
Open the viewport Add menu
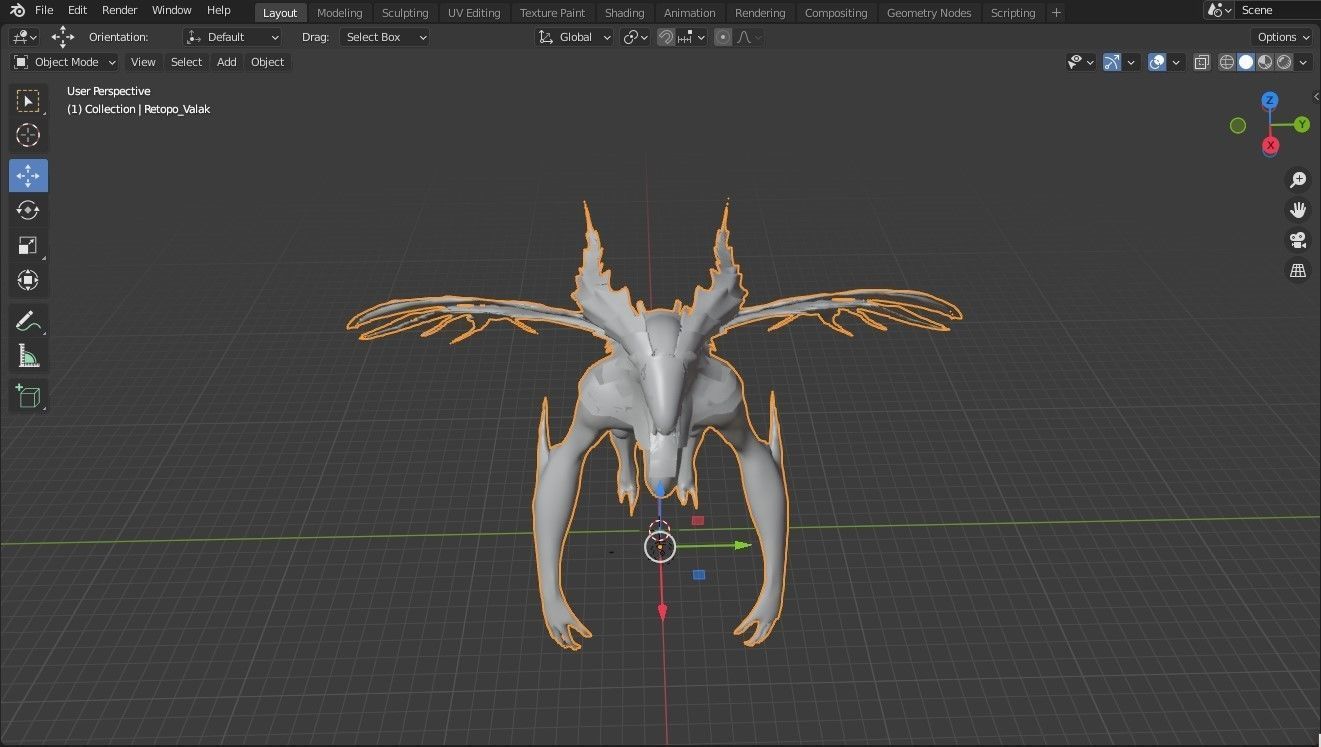click(227, 62)
